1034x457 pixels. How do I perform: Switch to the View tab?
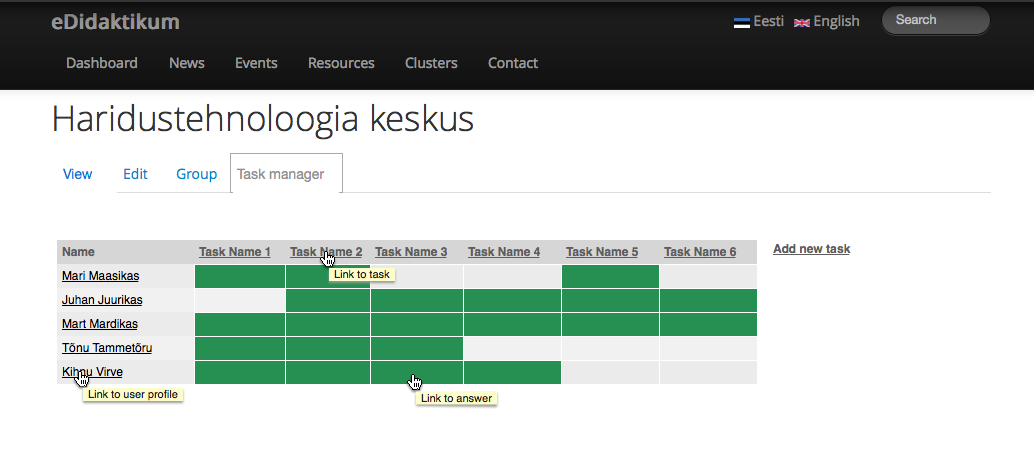pos(77,174)
